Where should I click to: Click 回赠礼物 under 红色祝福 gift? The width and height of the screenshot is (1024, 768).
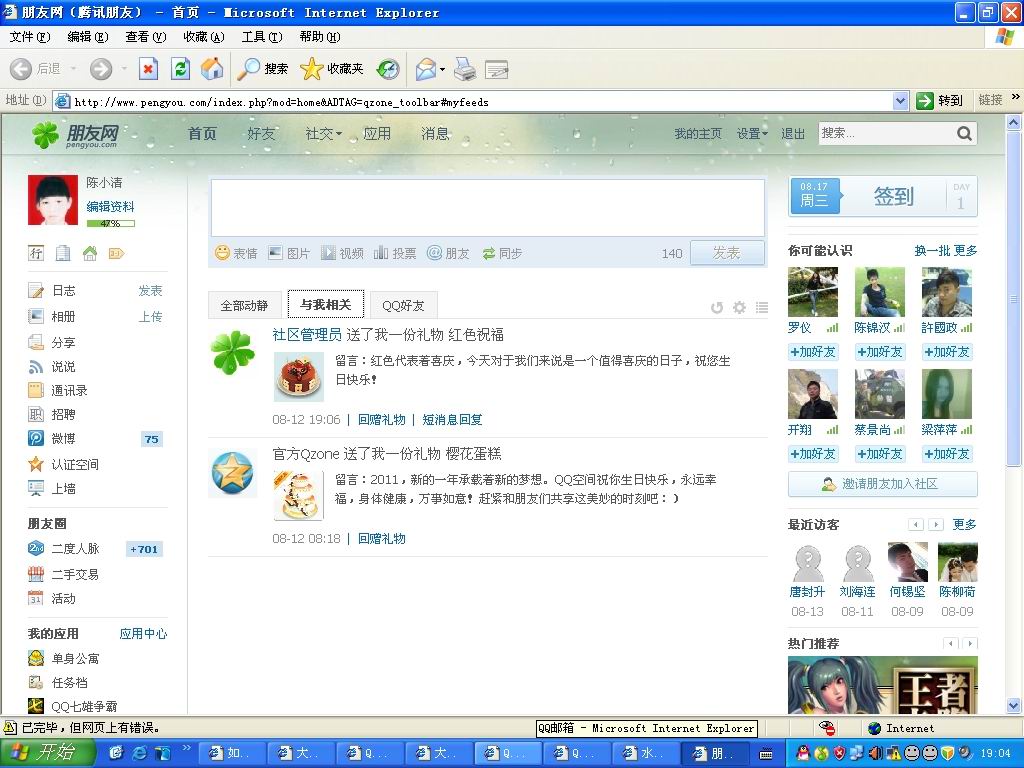[381, 419]
